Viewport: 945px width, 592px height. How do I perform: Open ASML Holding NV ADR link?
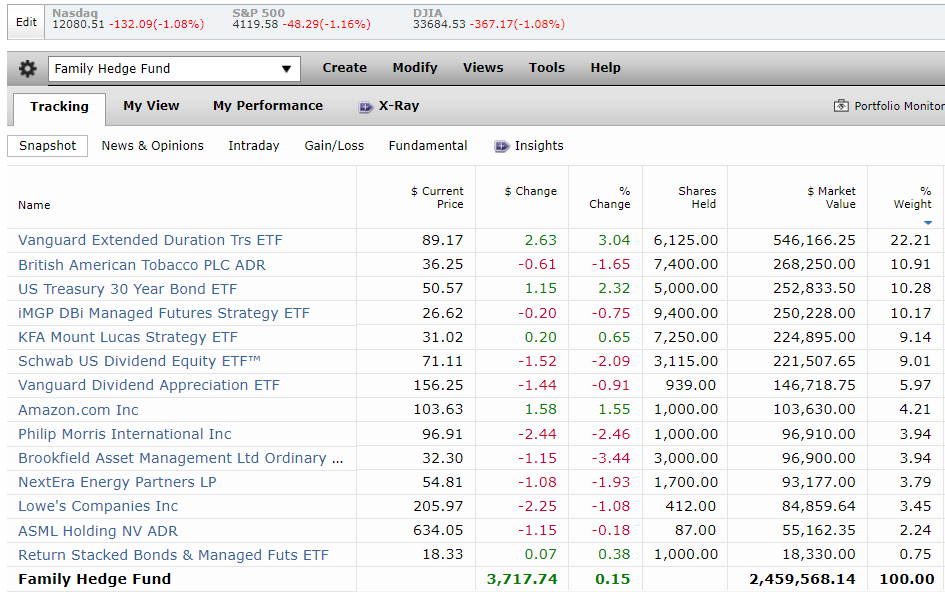(x=98, y=531)
